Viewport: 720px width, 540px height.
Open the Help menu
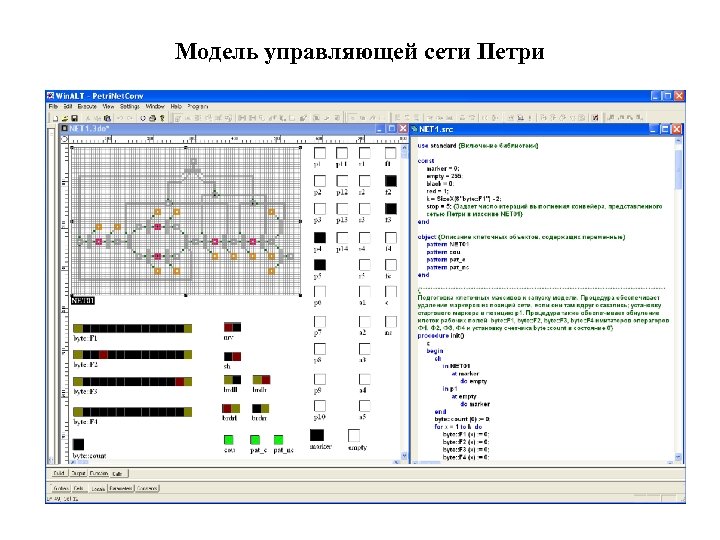point(176,107)
